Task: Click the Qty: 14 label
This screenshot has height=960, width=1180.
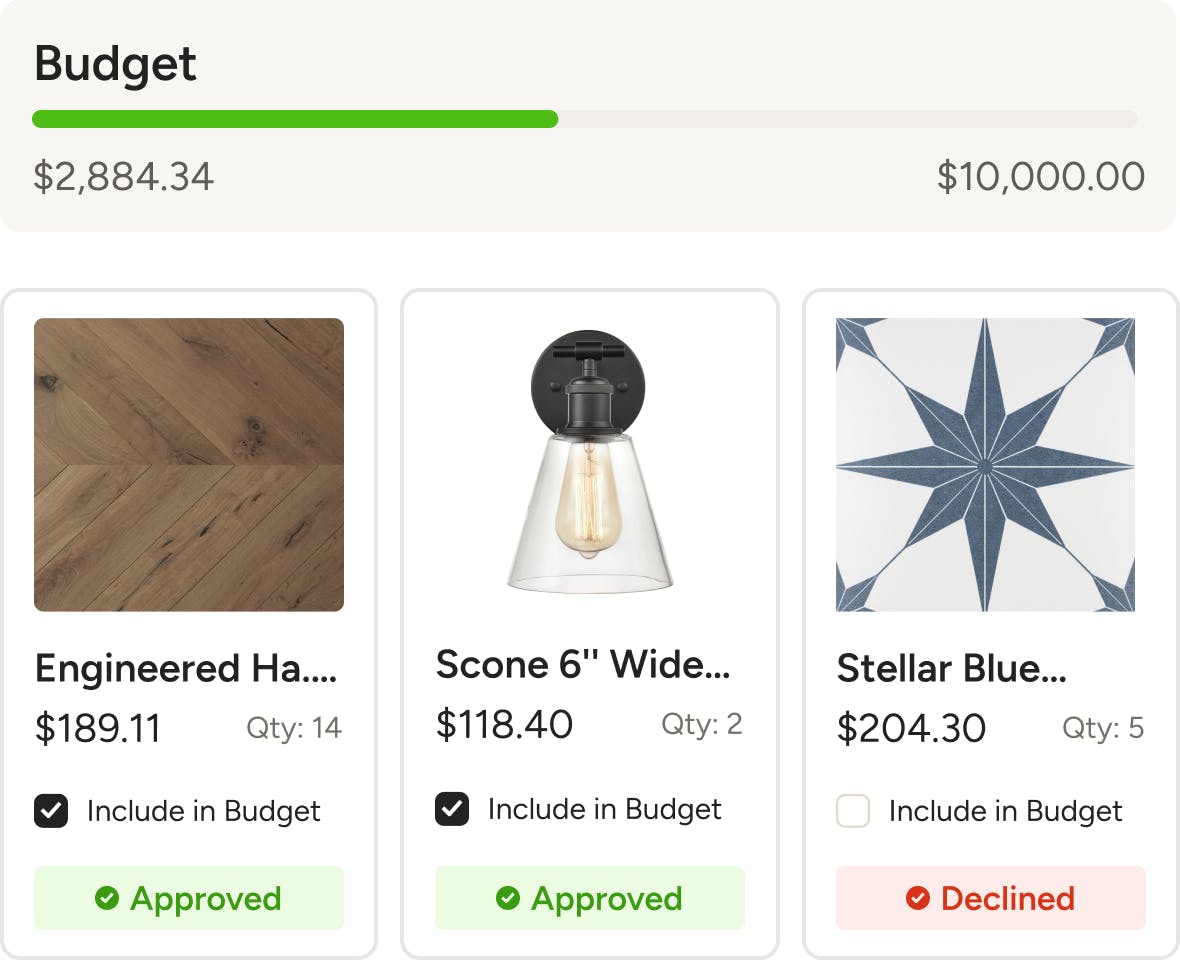Action: tap(294, 728)
